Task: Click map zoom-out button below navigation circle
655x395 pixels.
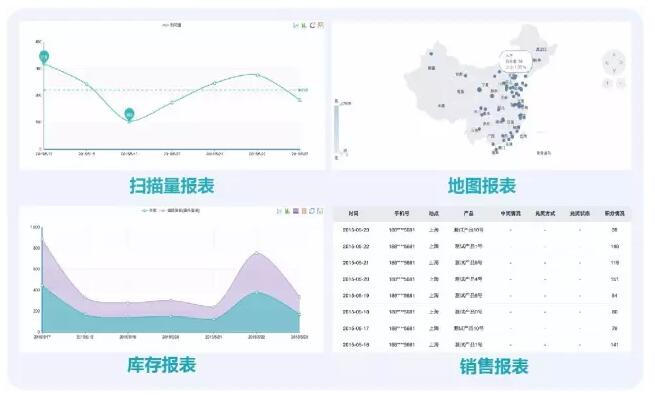Action: (621, 84)
